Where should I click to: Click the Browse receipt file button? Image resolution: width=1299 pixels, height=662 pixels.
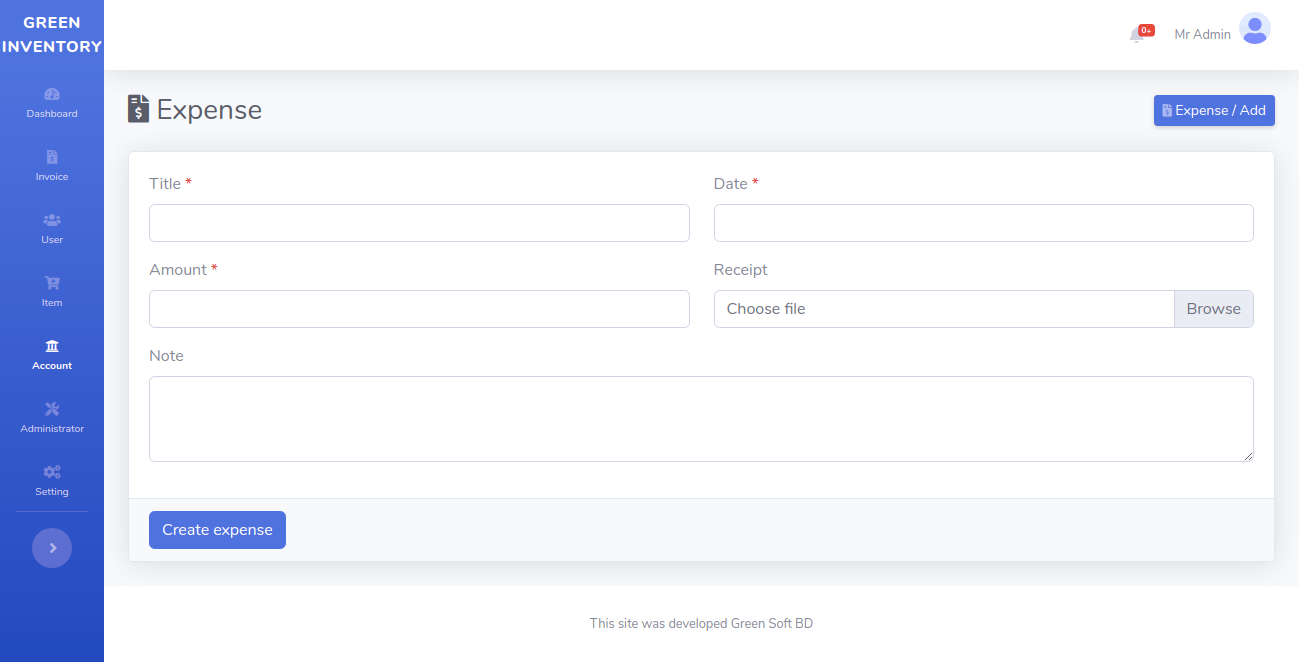pyautogui.click(x=1213, y=309)
